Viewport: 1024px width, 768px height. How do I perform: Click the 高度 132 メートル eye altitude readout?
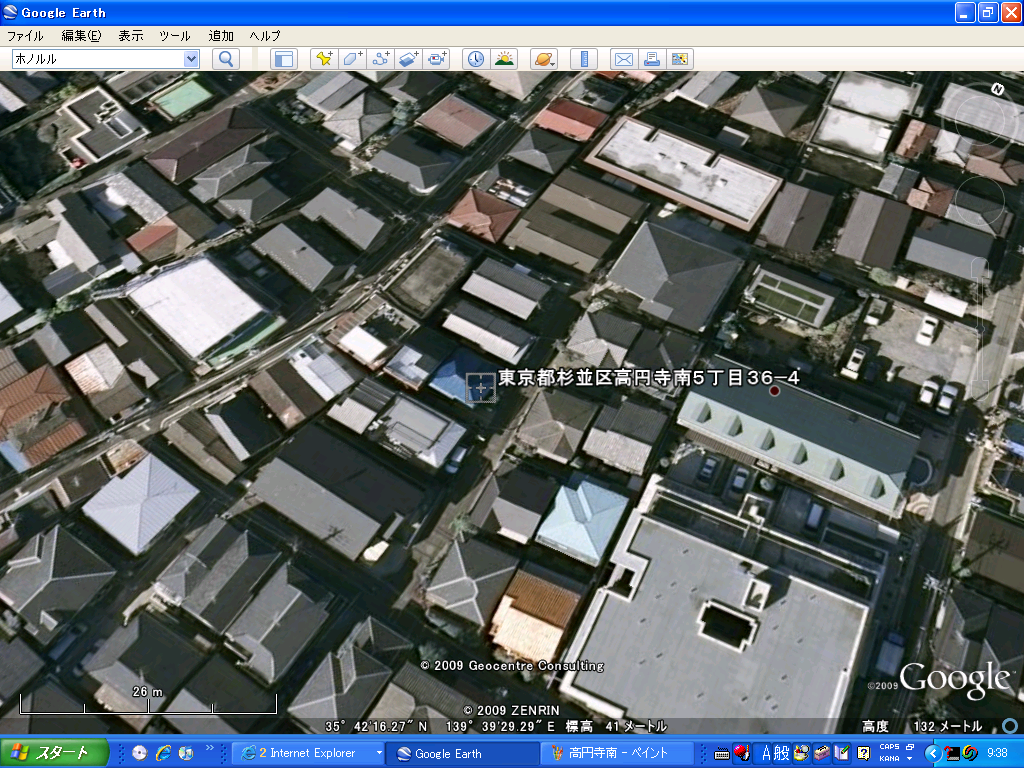pyautogui.click(x=921, y=726)
